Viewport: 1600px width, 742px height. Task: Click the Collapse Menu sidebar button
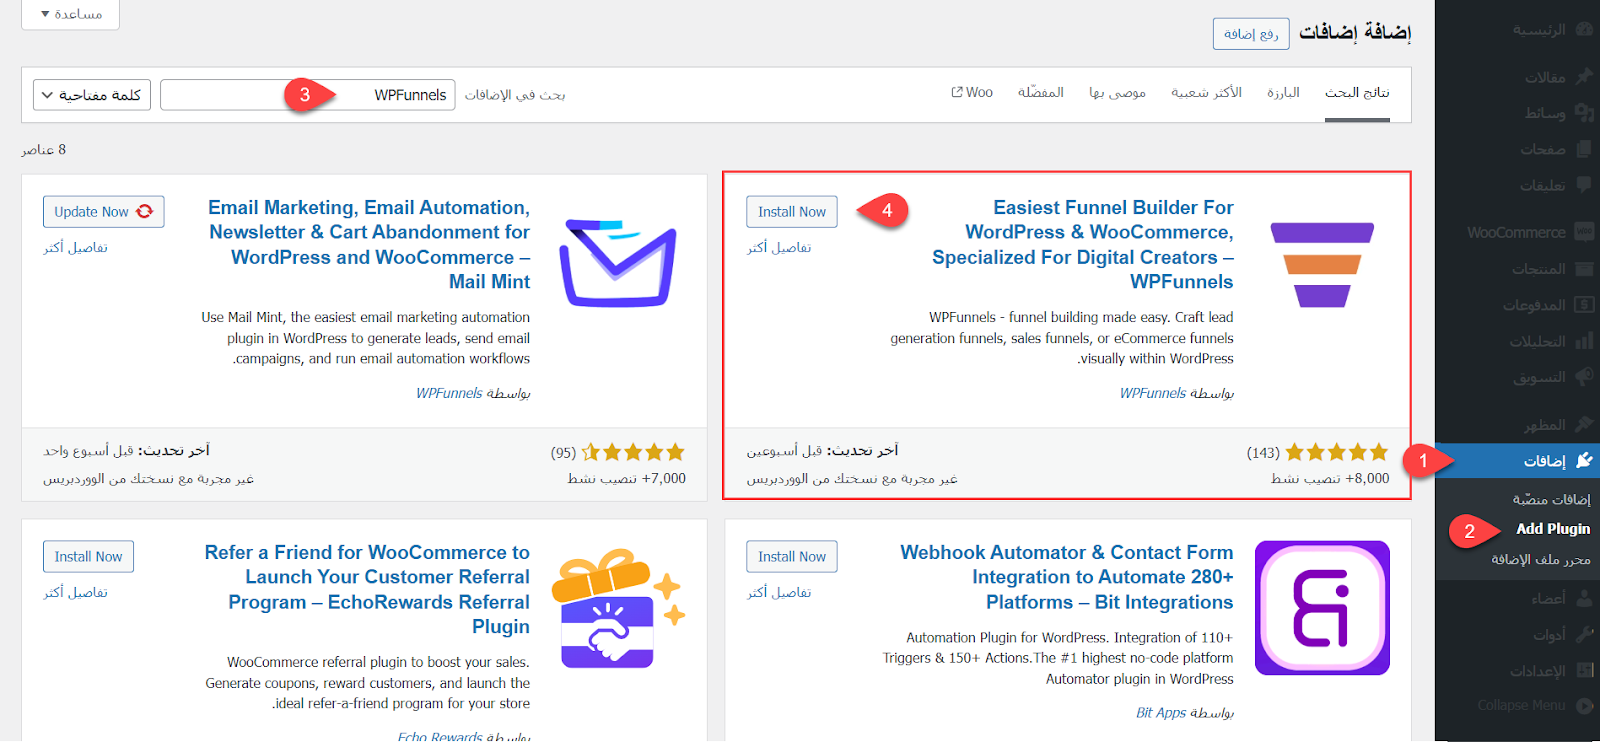tap(1522, 705)
